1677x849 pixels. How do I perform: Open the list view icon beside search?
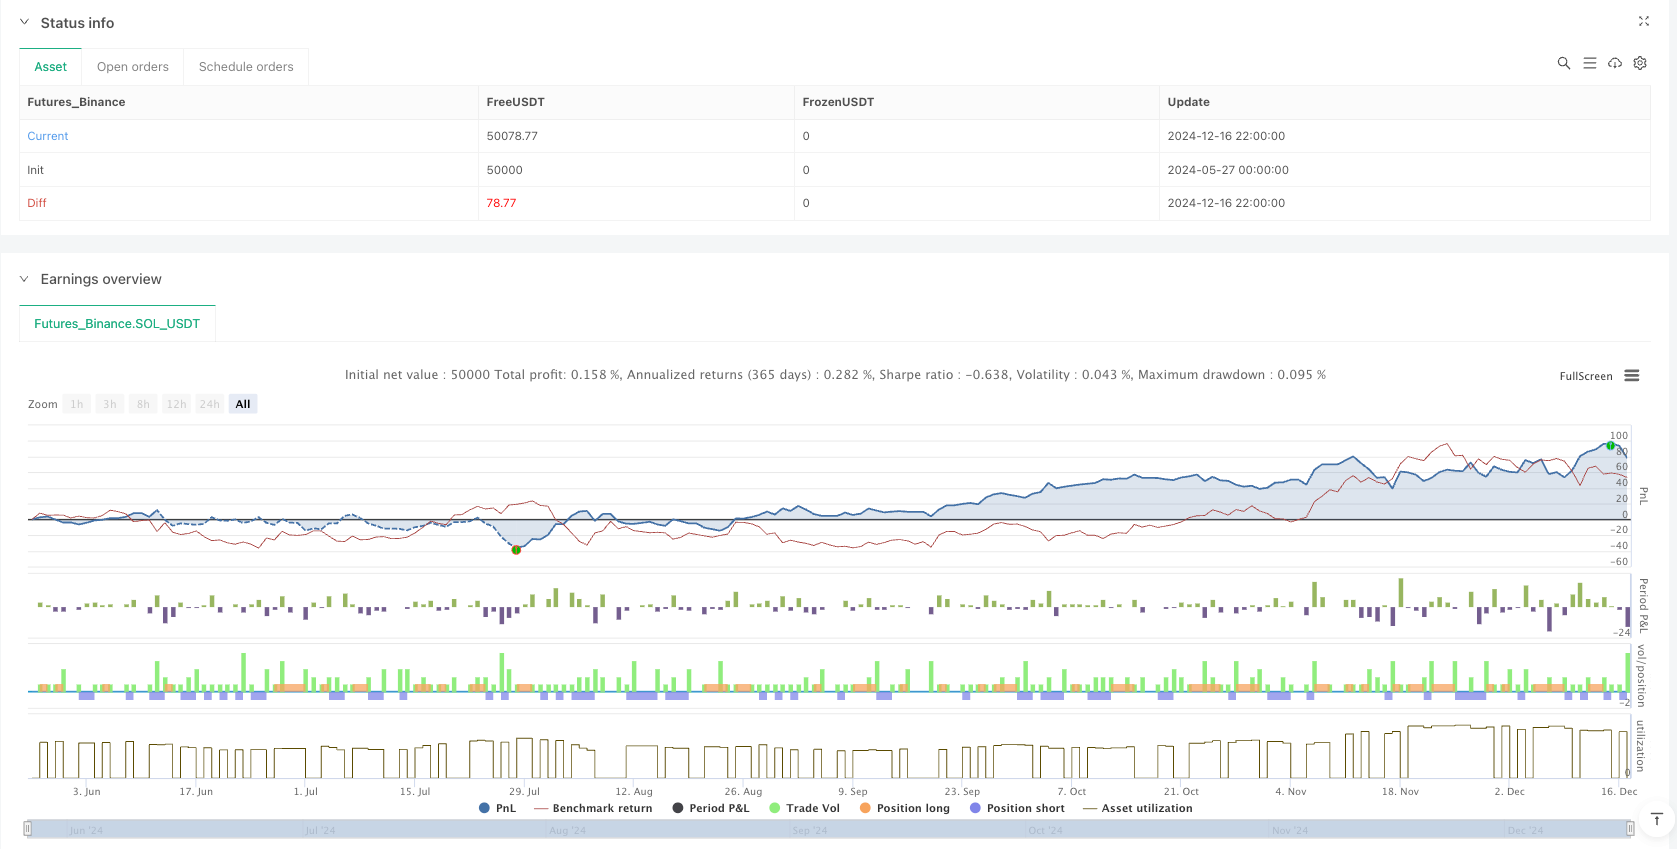click(x=1589, y=63)
